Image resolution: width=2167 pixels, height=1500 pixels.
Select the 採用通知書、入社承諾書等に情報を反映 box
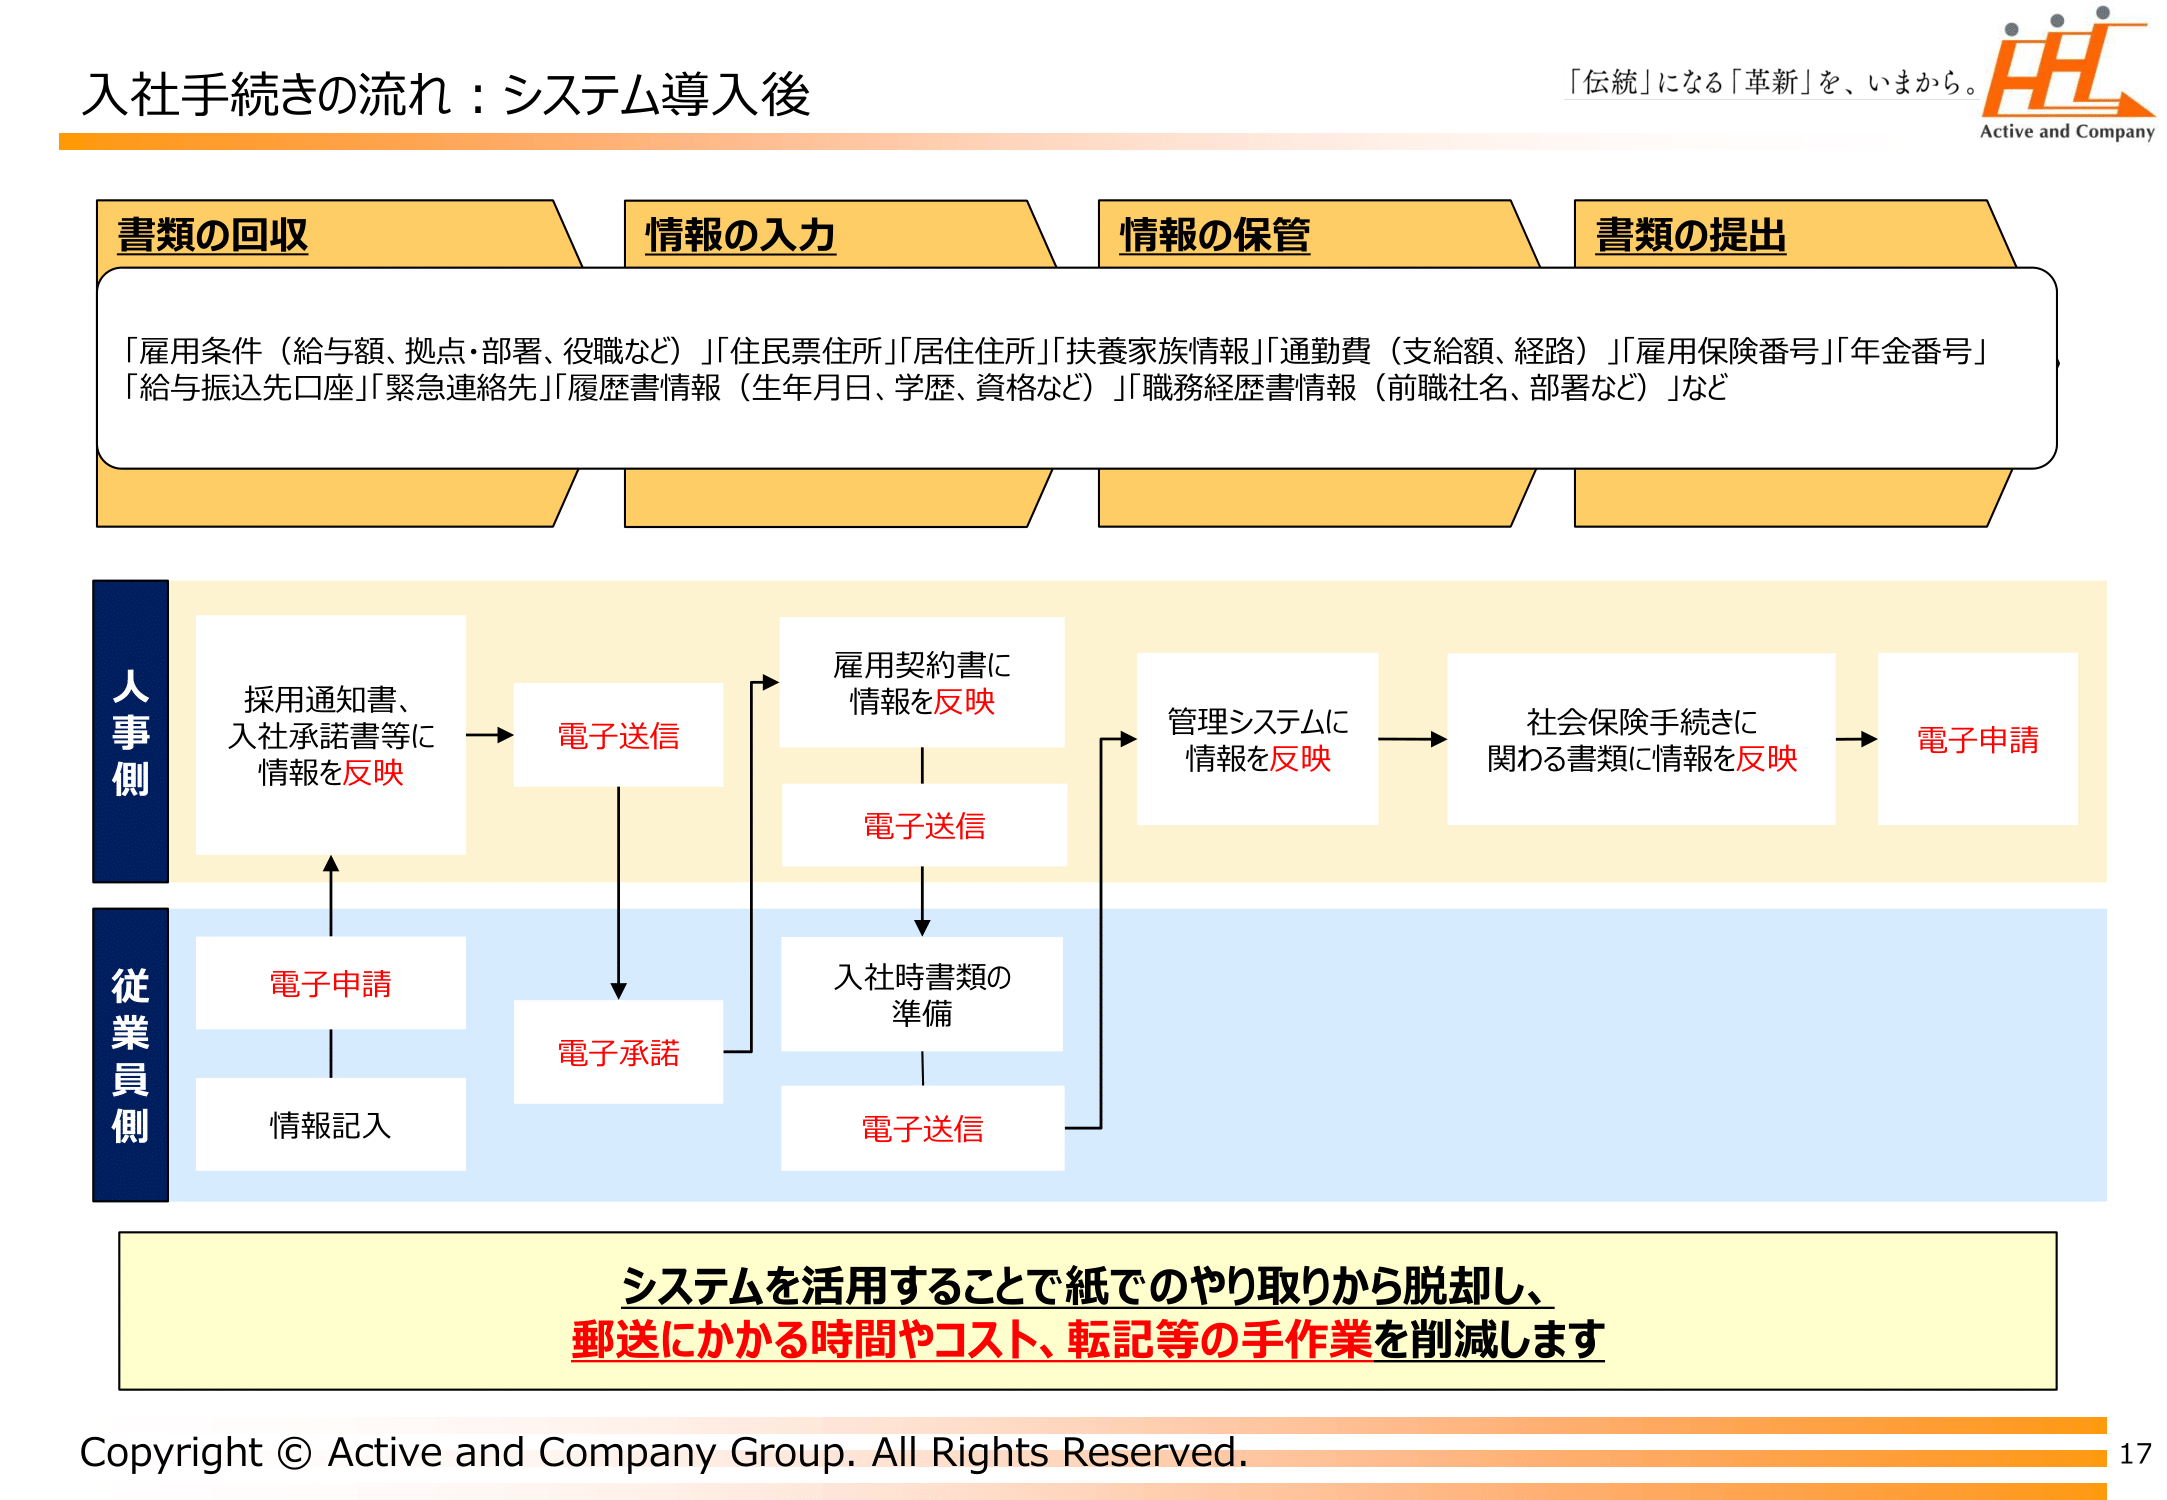tap(330, 735)
